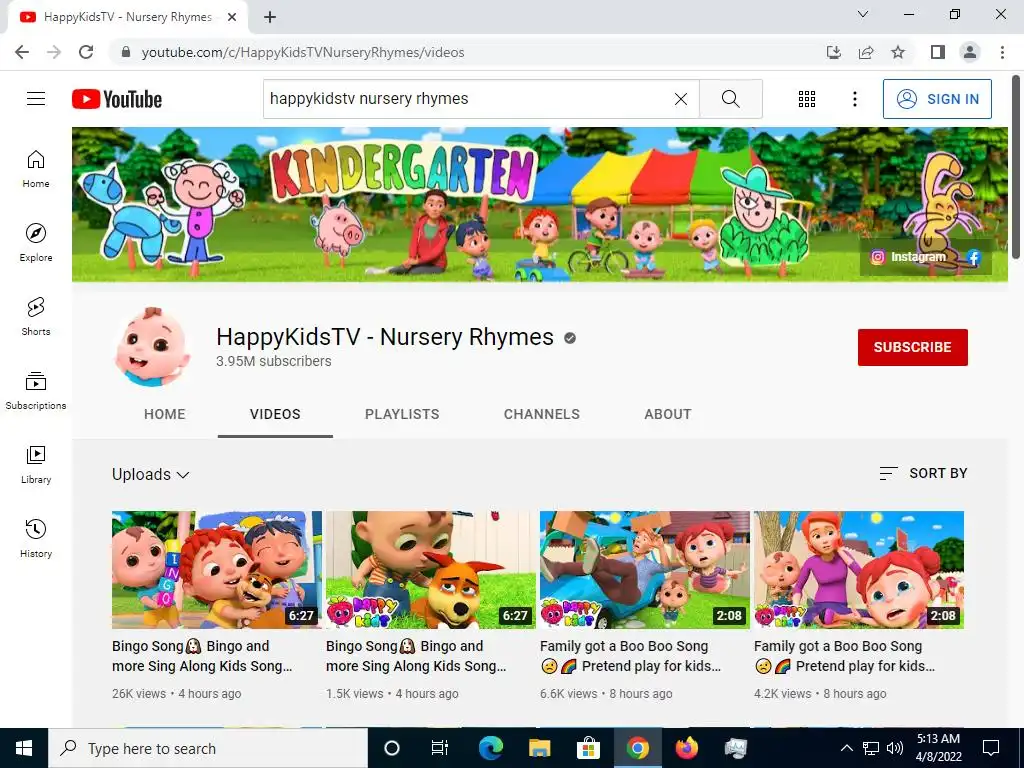Open Task View on the taskbar

coord(440,748)
